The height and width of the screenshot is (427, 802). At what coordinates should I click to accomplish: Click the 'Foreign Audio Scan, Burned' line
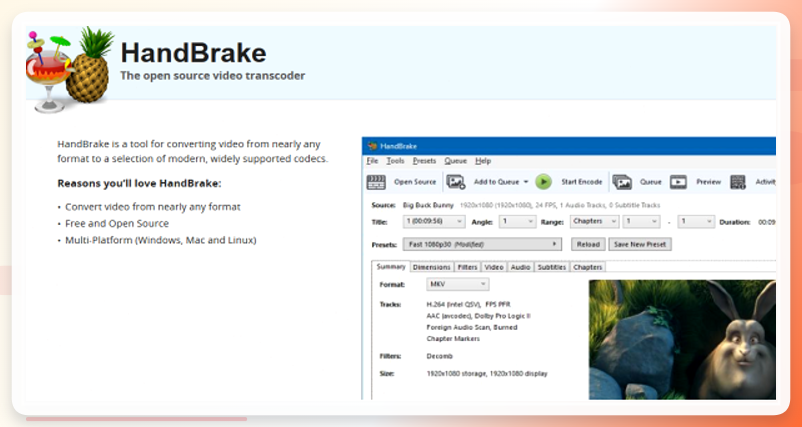click(x=472, y=327)
